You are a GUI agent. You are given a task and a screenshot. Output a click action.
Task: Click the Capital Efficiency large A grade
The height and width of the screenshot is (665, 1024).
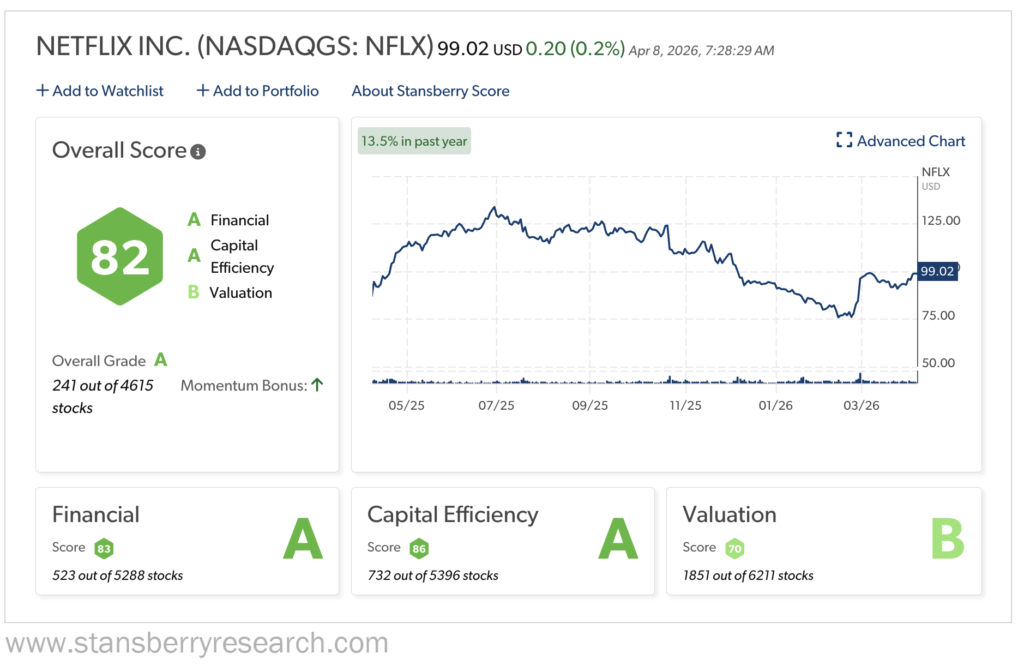click(x=618, y=541)
